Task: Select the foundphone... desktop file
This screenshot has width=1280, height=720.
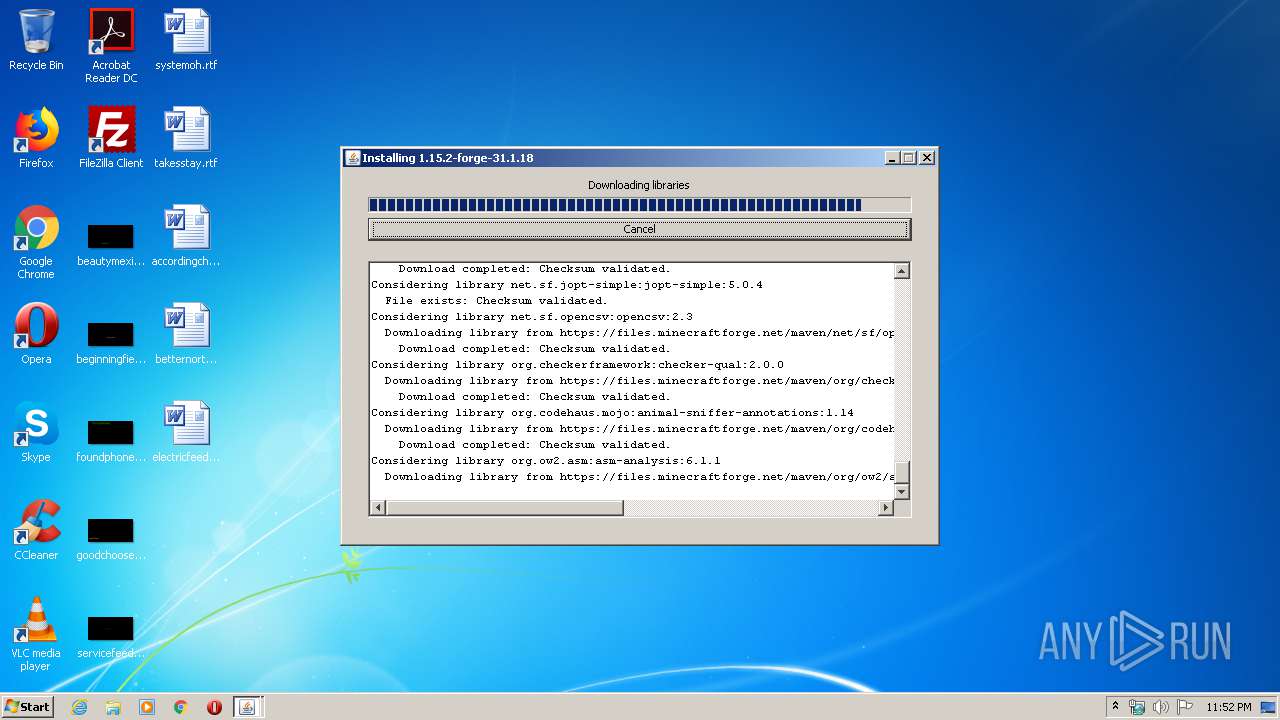Action: click(111, 440)
